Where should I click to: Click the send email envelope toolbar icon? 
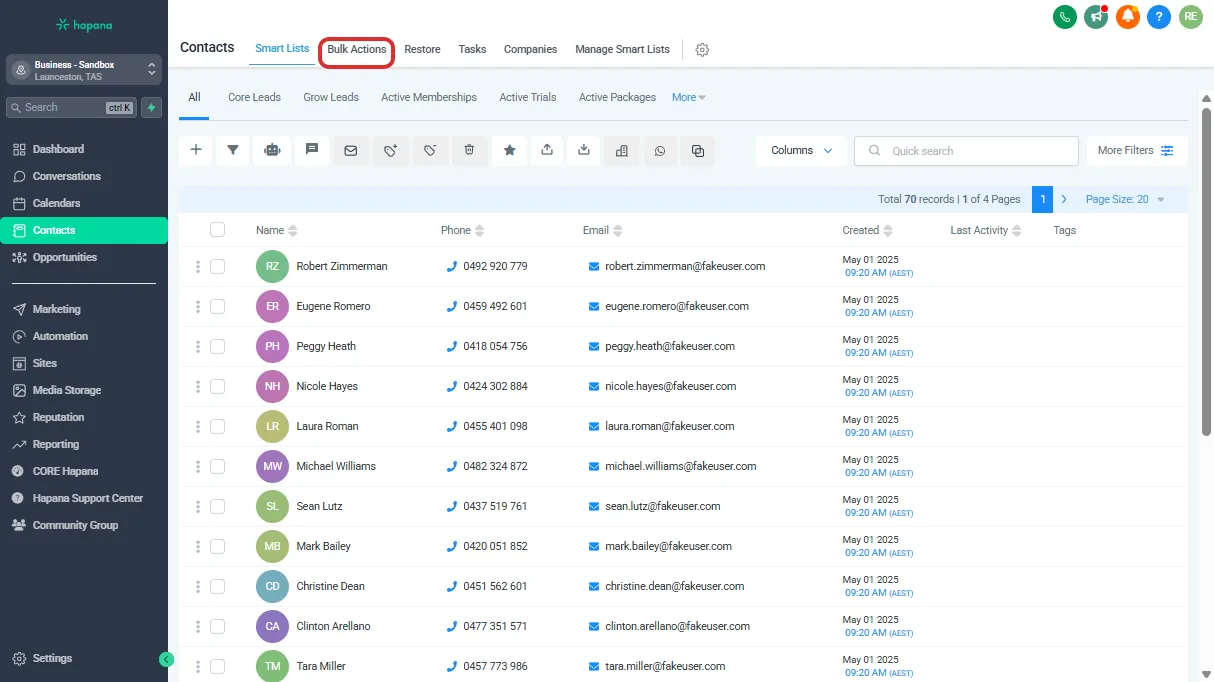(350, 151)
